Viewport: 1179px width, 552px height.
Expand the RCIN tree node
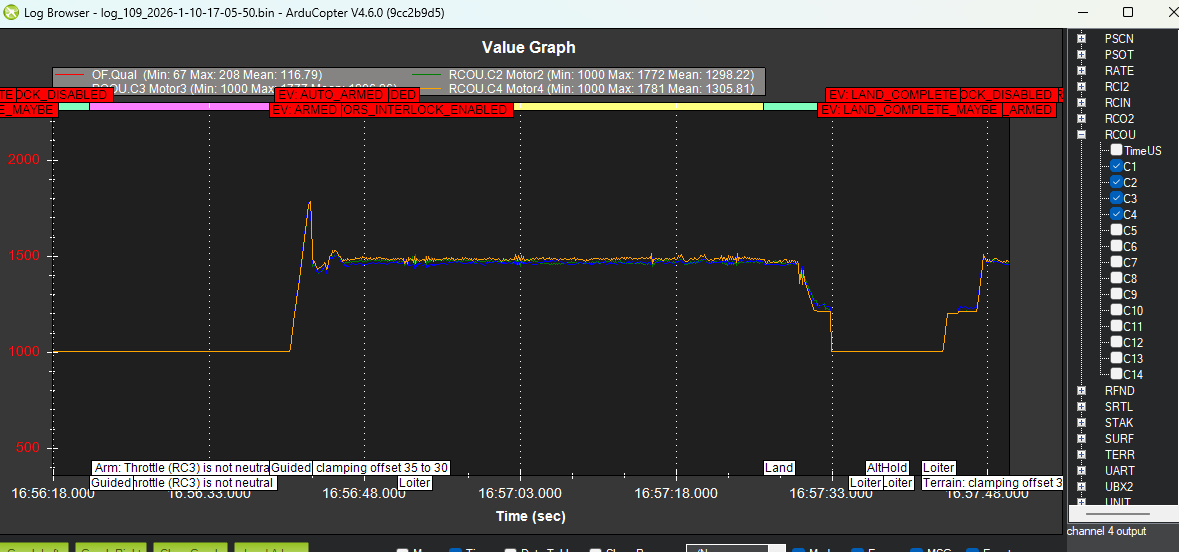coord(1081,103)
